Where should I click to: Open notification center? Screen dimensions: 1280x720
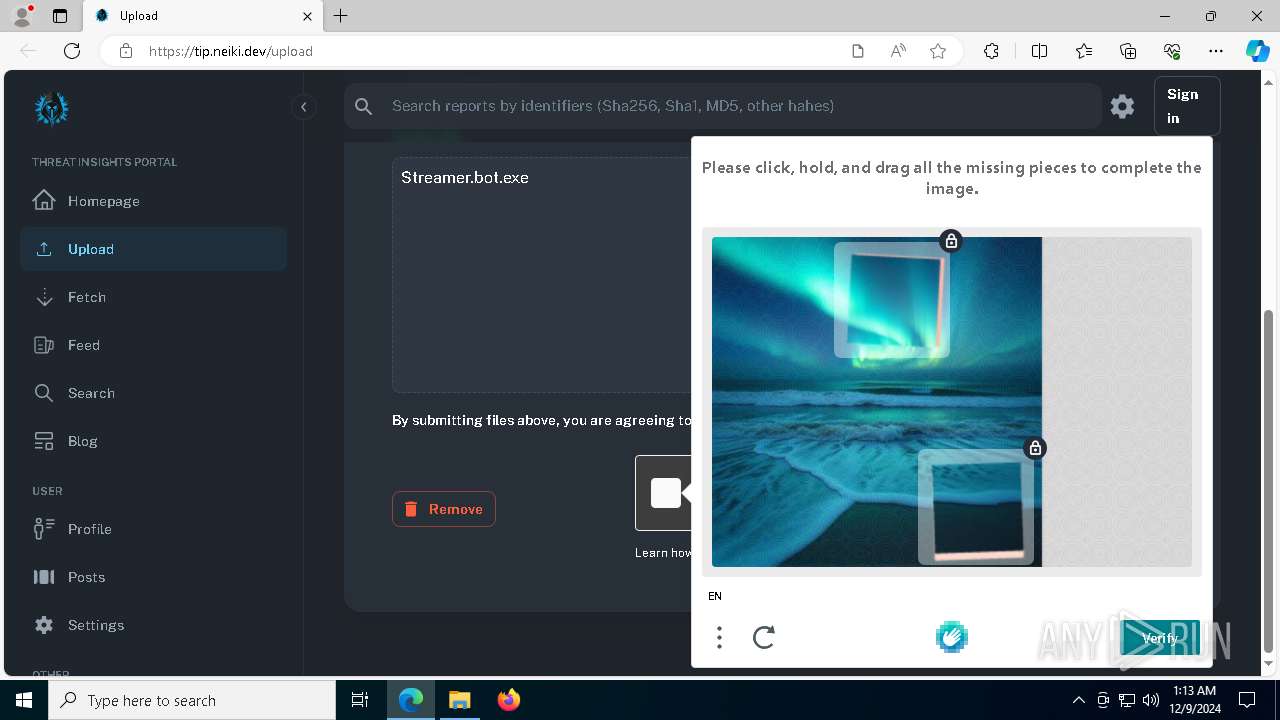(x=1247, y=700)
